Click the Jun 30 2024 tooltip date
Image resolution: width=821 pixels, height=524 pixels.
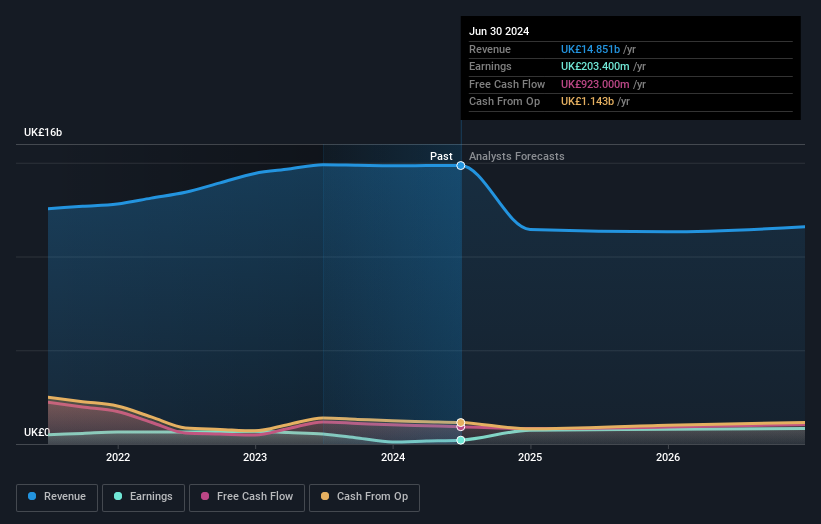[x=499, y=31]
